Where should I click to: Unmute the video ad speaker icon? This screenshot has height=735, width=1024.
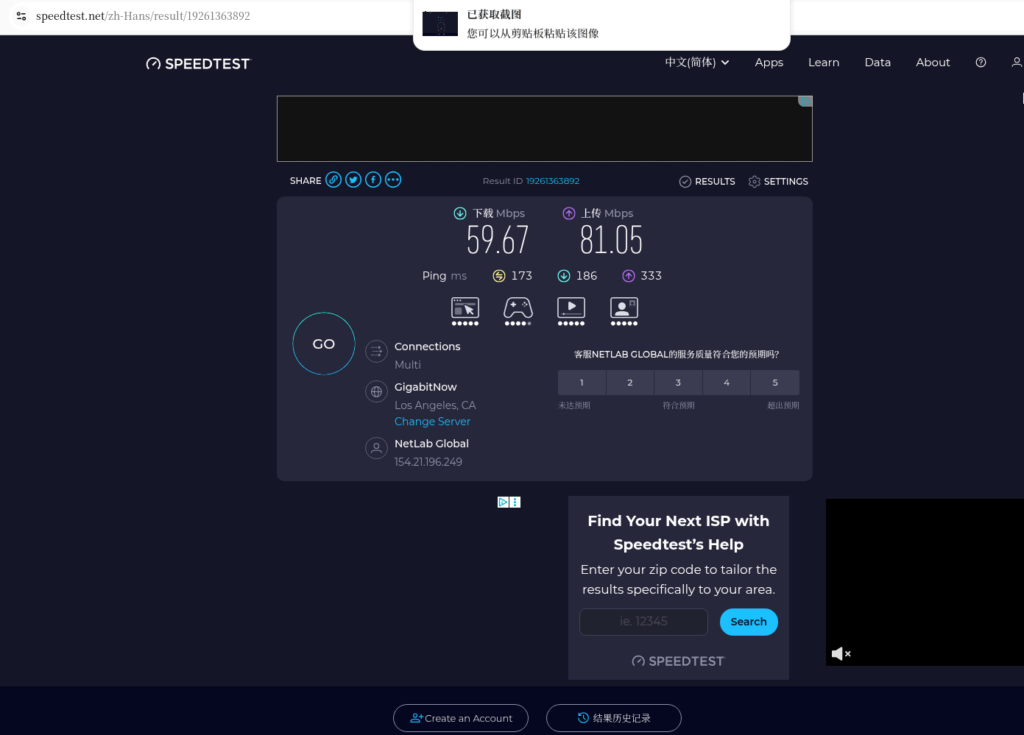[x=840, y=653]
